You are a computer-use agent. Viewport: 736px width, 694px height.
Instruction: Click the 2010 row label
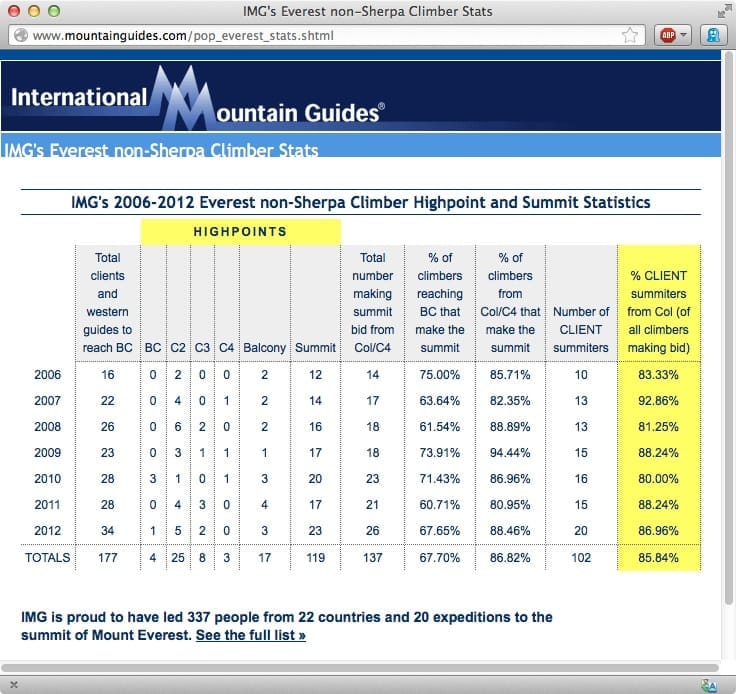[x=47, y=479]
